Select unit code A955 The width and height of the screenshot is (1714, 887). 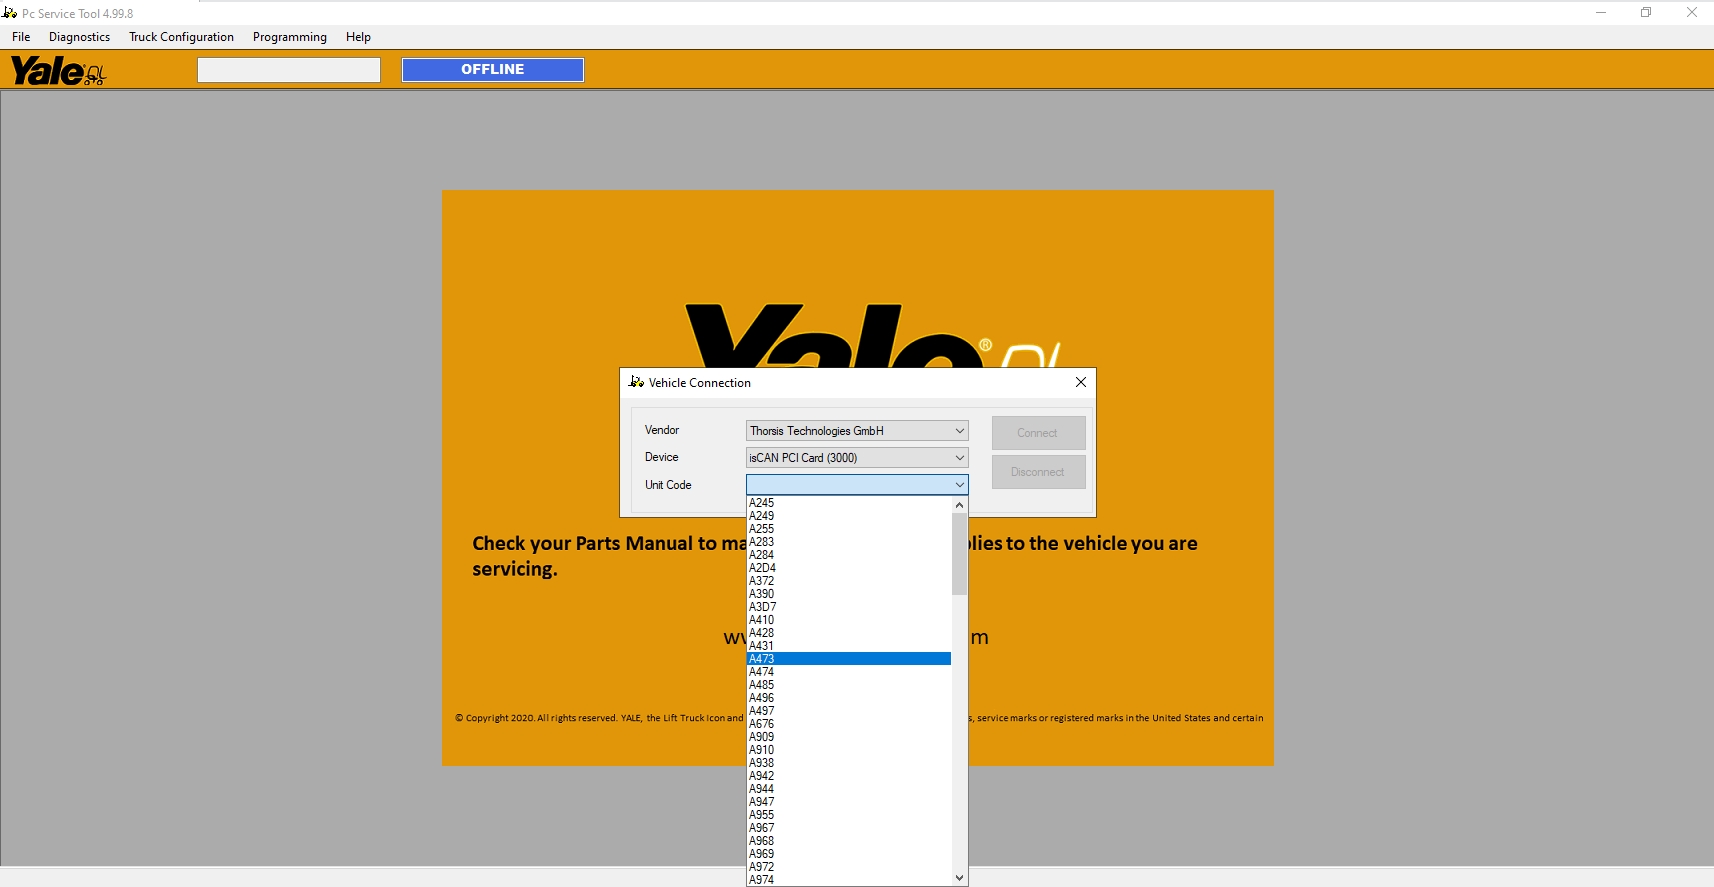tap(849, 815)
